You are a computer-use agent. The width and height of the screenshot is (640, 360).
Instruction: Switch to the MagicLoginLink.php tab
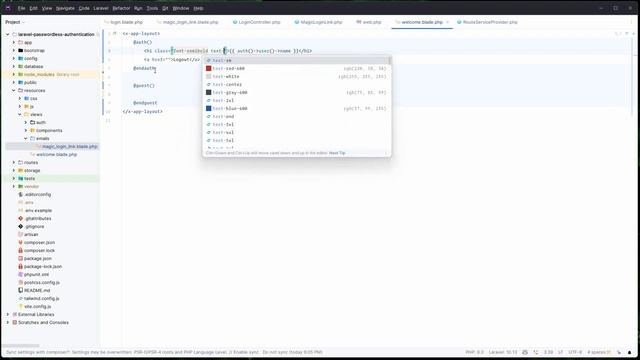[318, 22]
